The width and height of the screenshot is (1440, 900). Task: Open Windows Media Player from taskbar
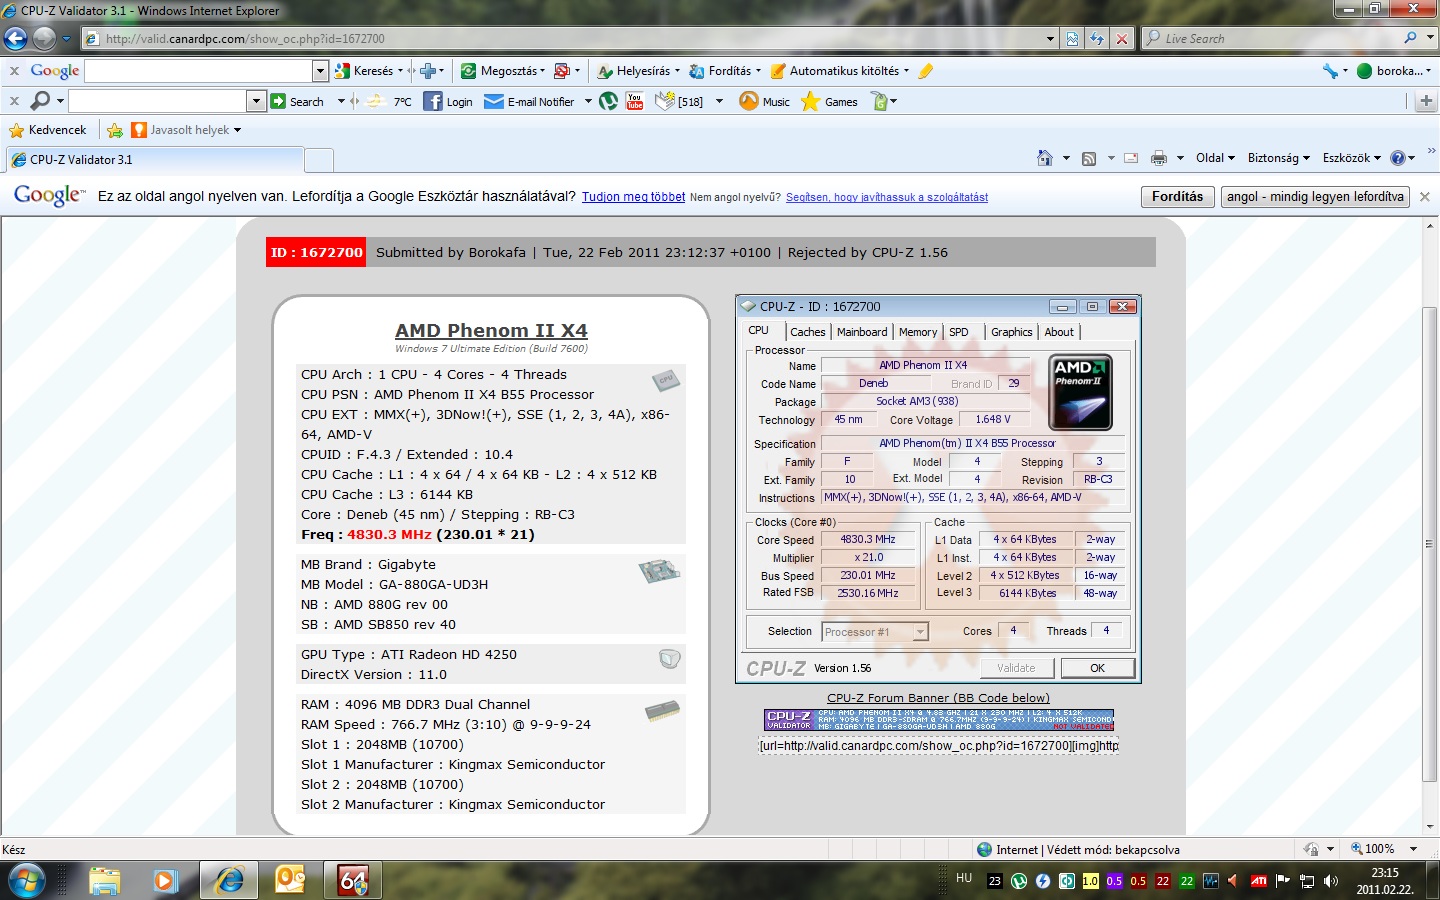pos(165,880)
